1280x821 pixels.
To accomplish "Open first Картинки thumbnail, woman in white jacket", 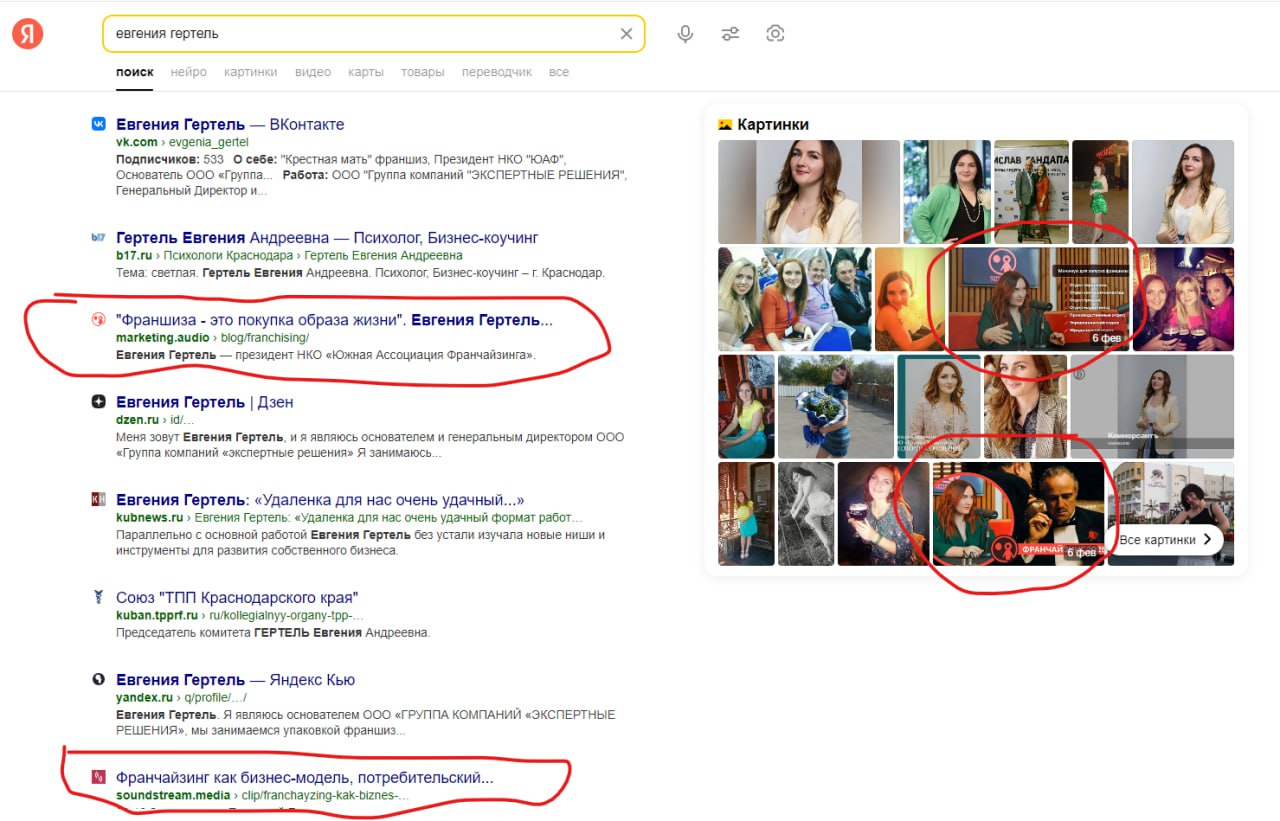I will (809, 192).
